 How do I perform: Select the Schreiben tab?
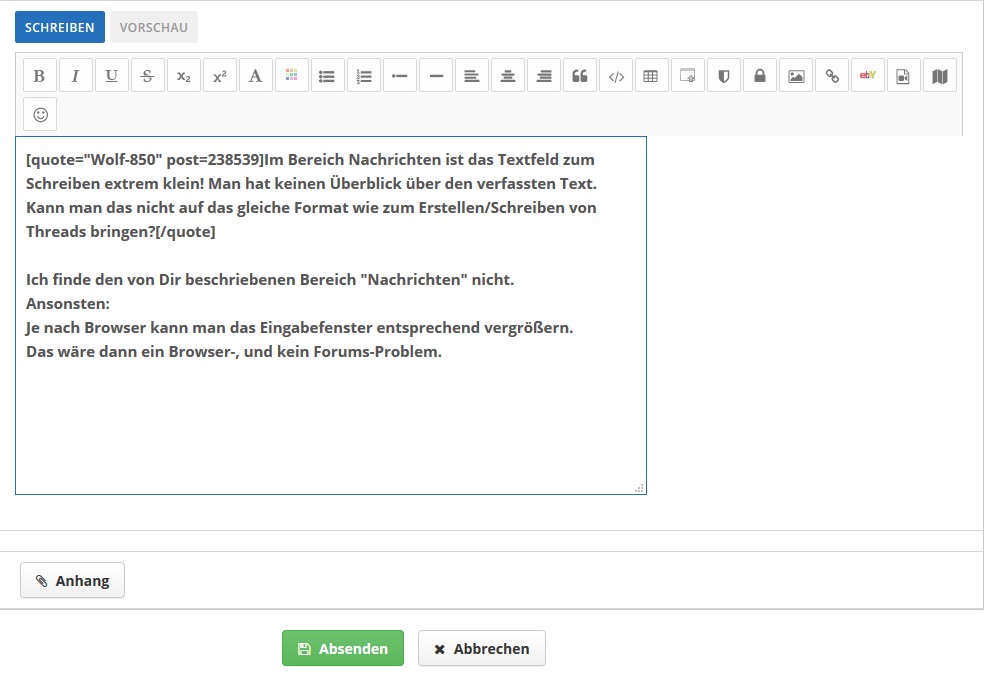60,27
